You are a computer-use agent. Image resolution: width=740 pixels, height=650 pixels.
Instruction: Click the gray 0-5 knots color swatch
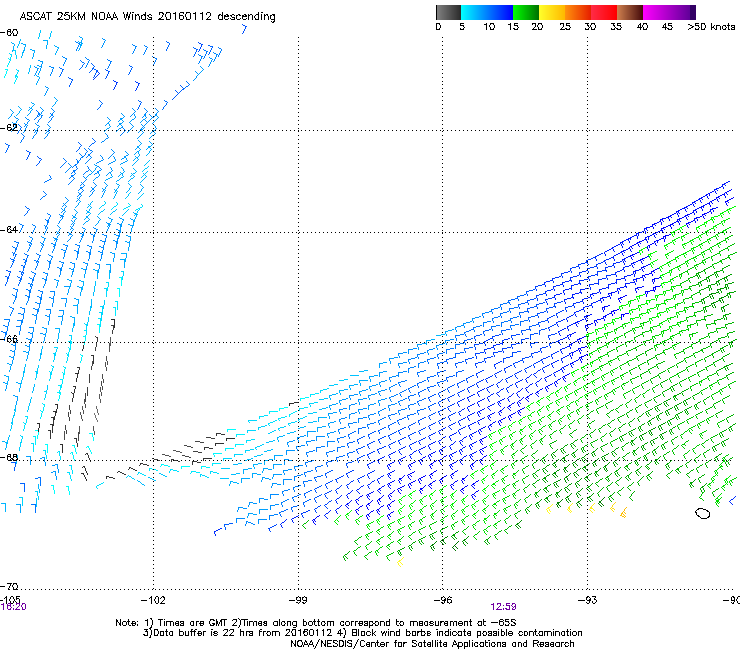click(448, 12)
